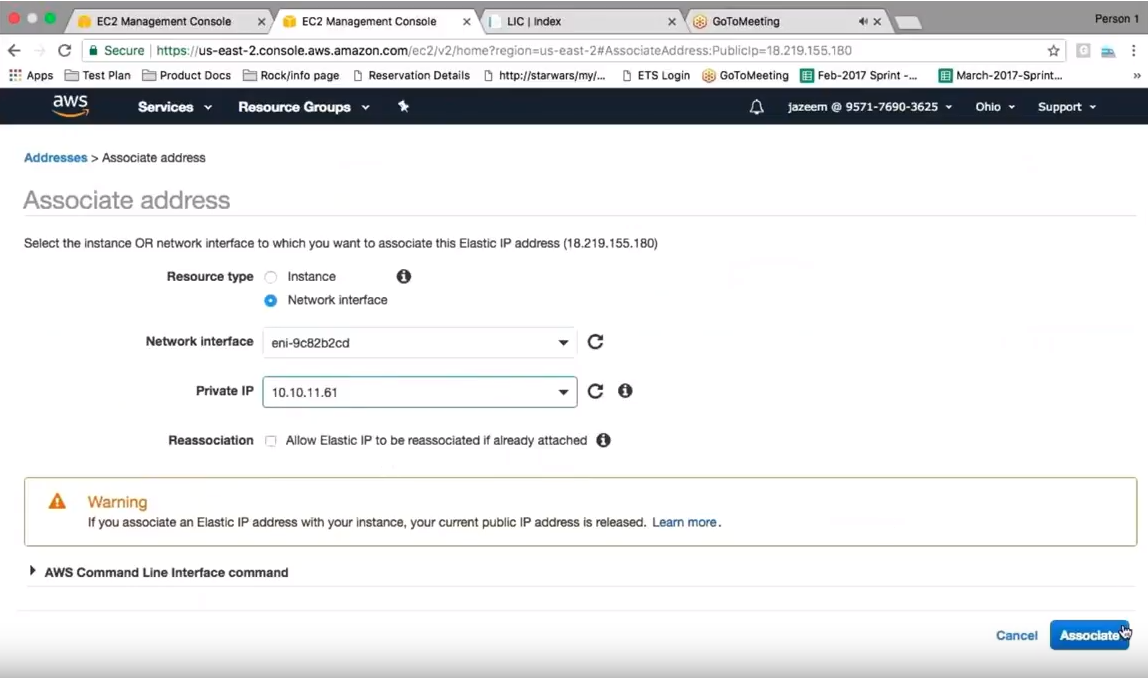Image resolution: width=1148 pixels, height=678 pixels.
Task: Click the Associate button
Action: (x=1089, y=635)
